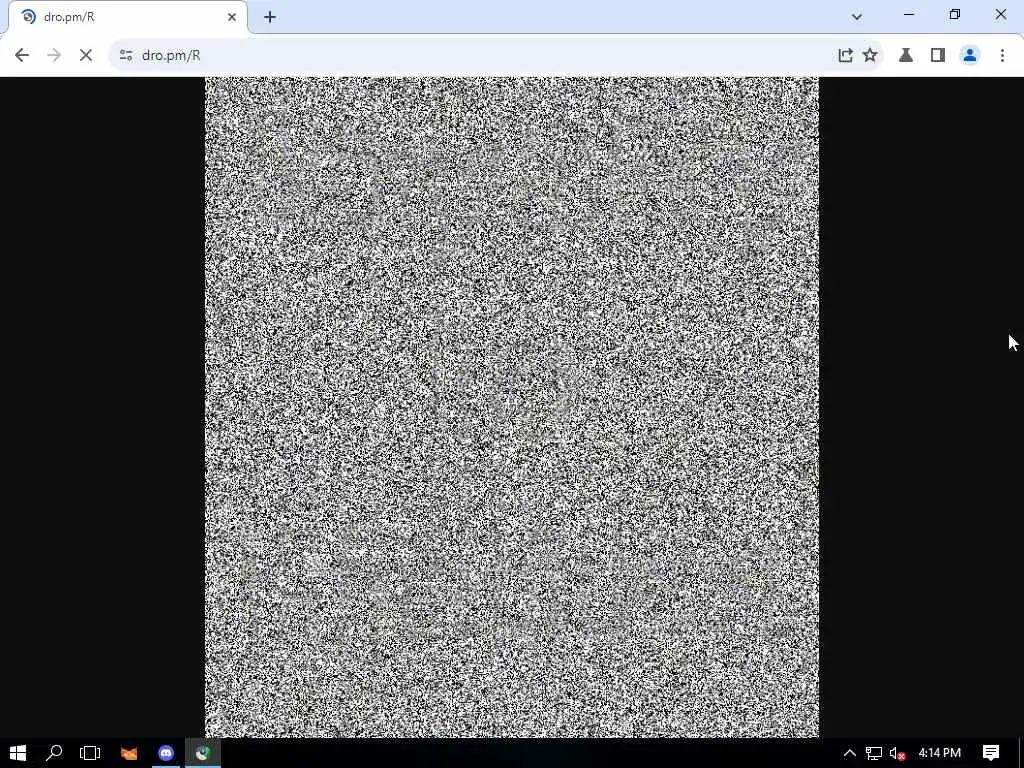Stop loading the page
Viewport: 1024px width, 768px height.
point(86,56)
